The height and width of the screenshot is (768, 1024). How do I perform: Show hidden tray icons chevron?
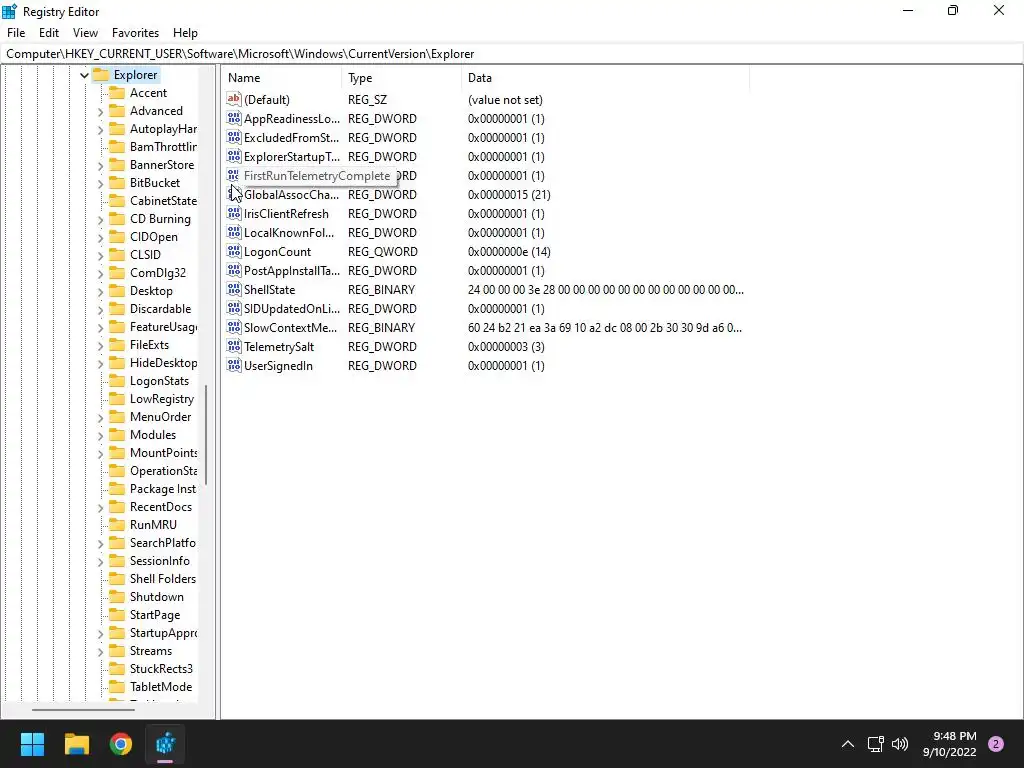pos(848,744)
